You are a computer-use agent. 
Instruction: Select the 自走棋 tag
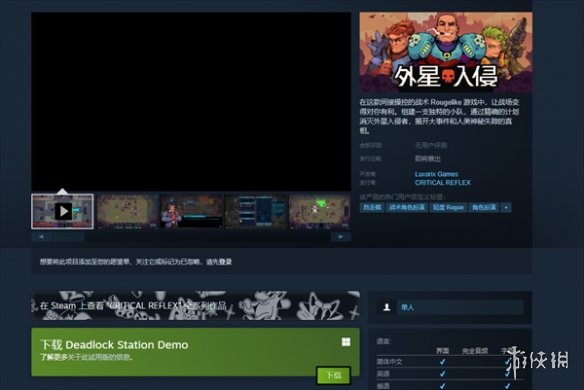pos(372,207)
